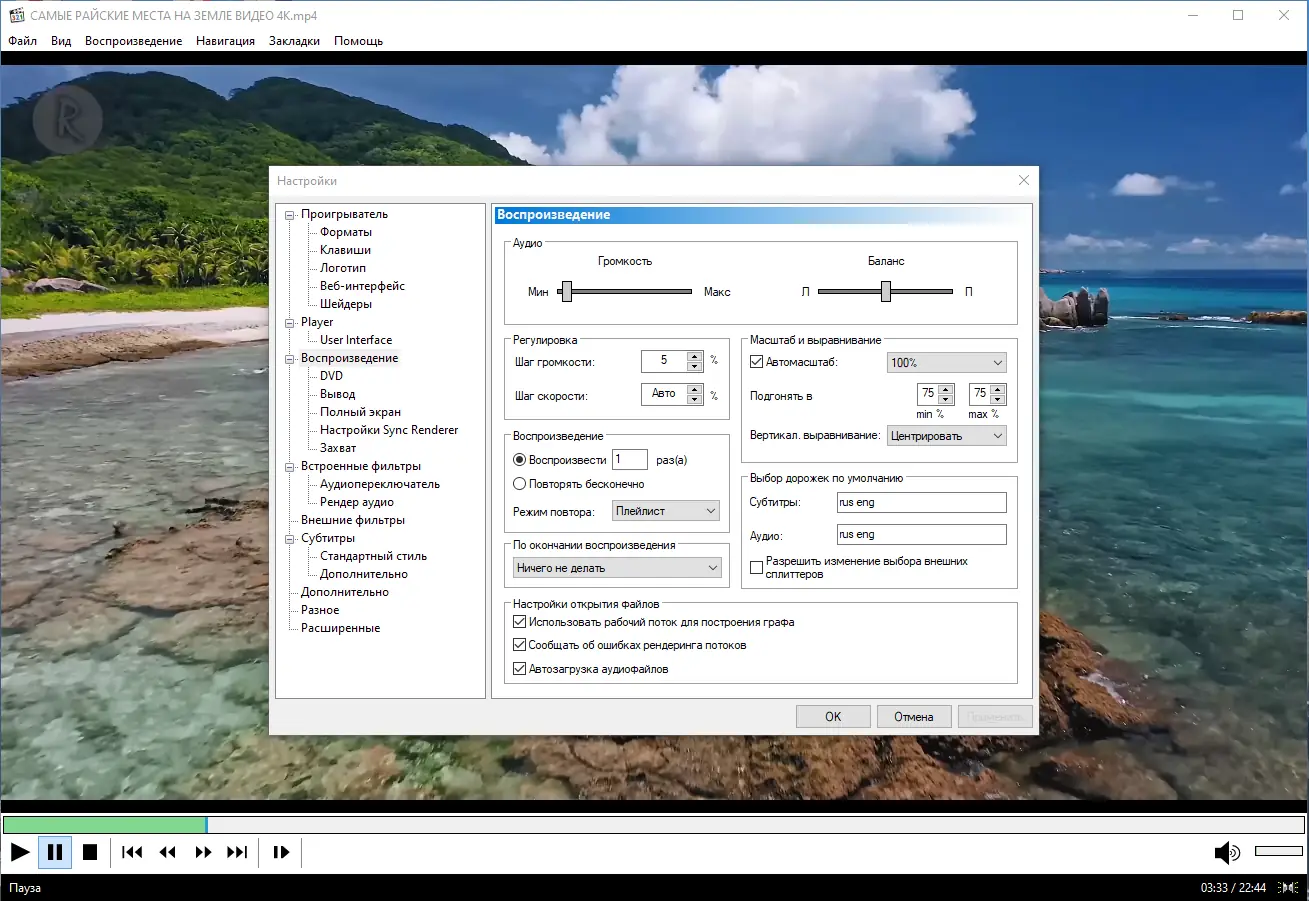Viewport: 1309px width, 901px height.
Task: Skip to next file icon
Action: click(237, 852)
